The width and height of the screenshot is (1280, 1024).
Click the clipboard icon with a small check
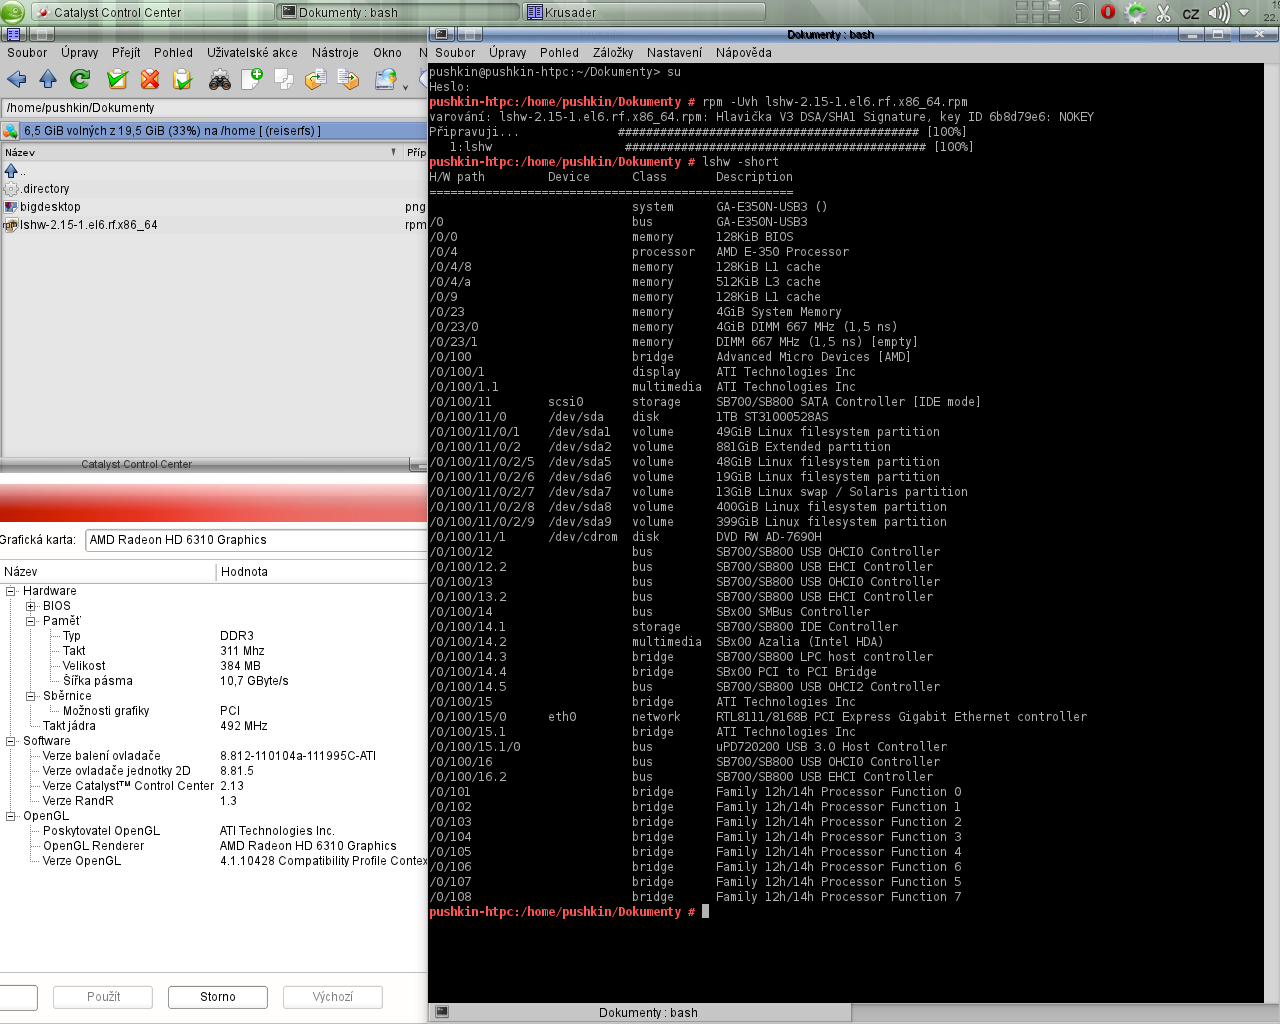tap(182, 79)
